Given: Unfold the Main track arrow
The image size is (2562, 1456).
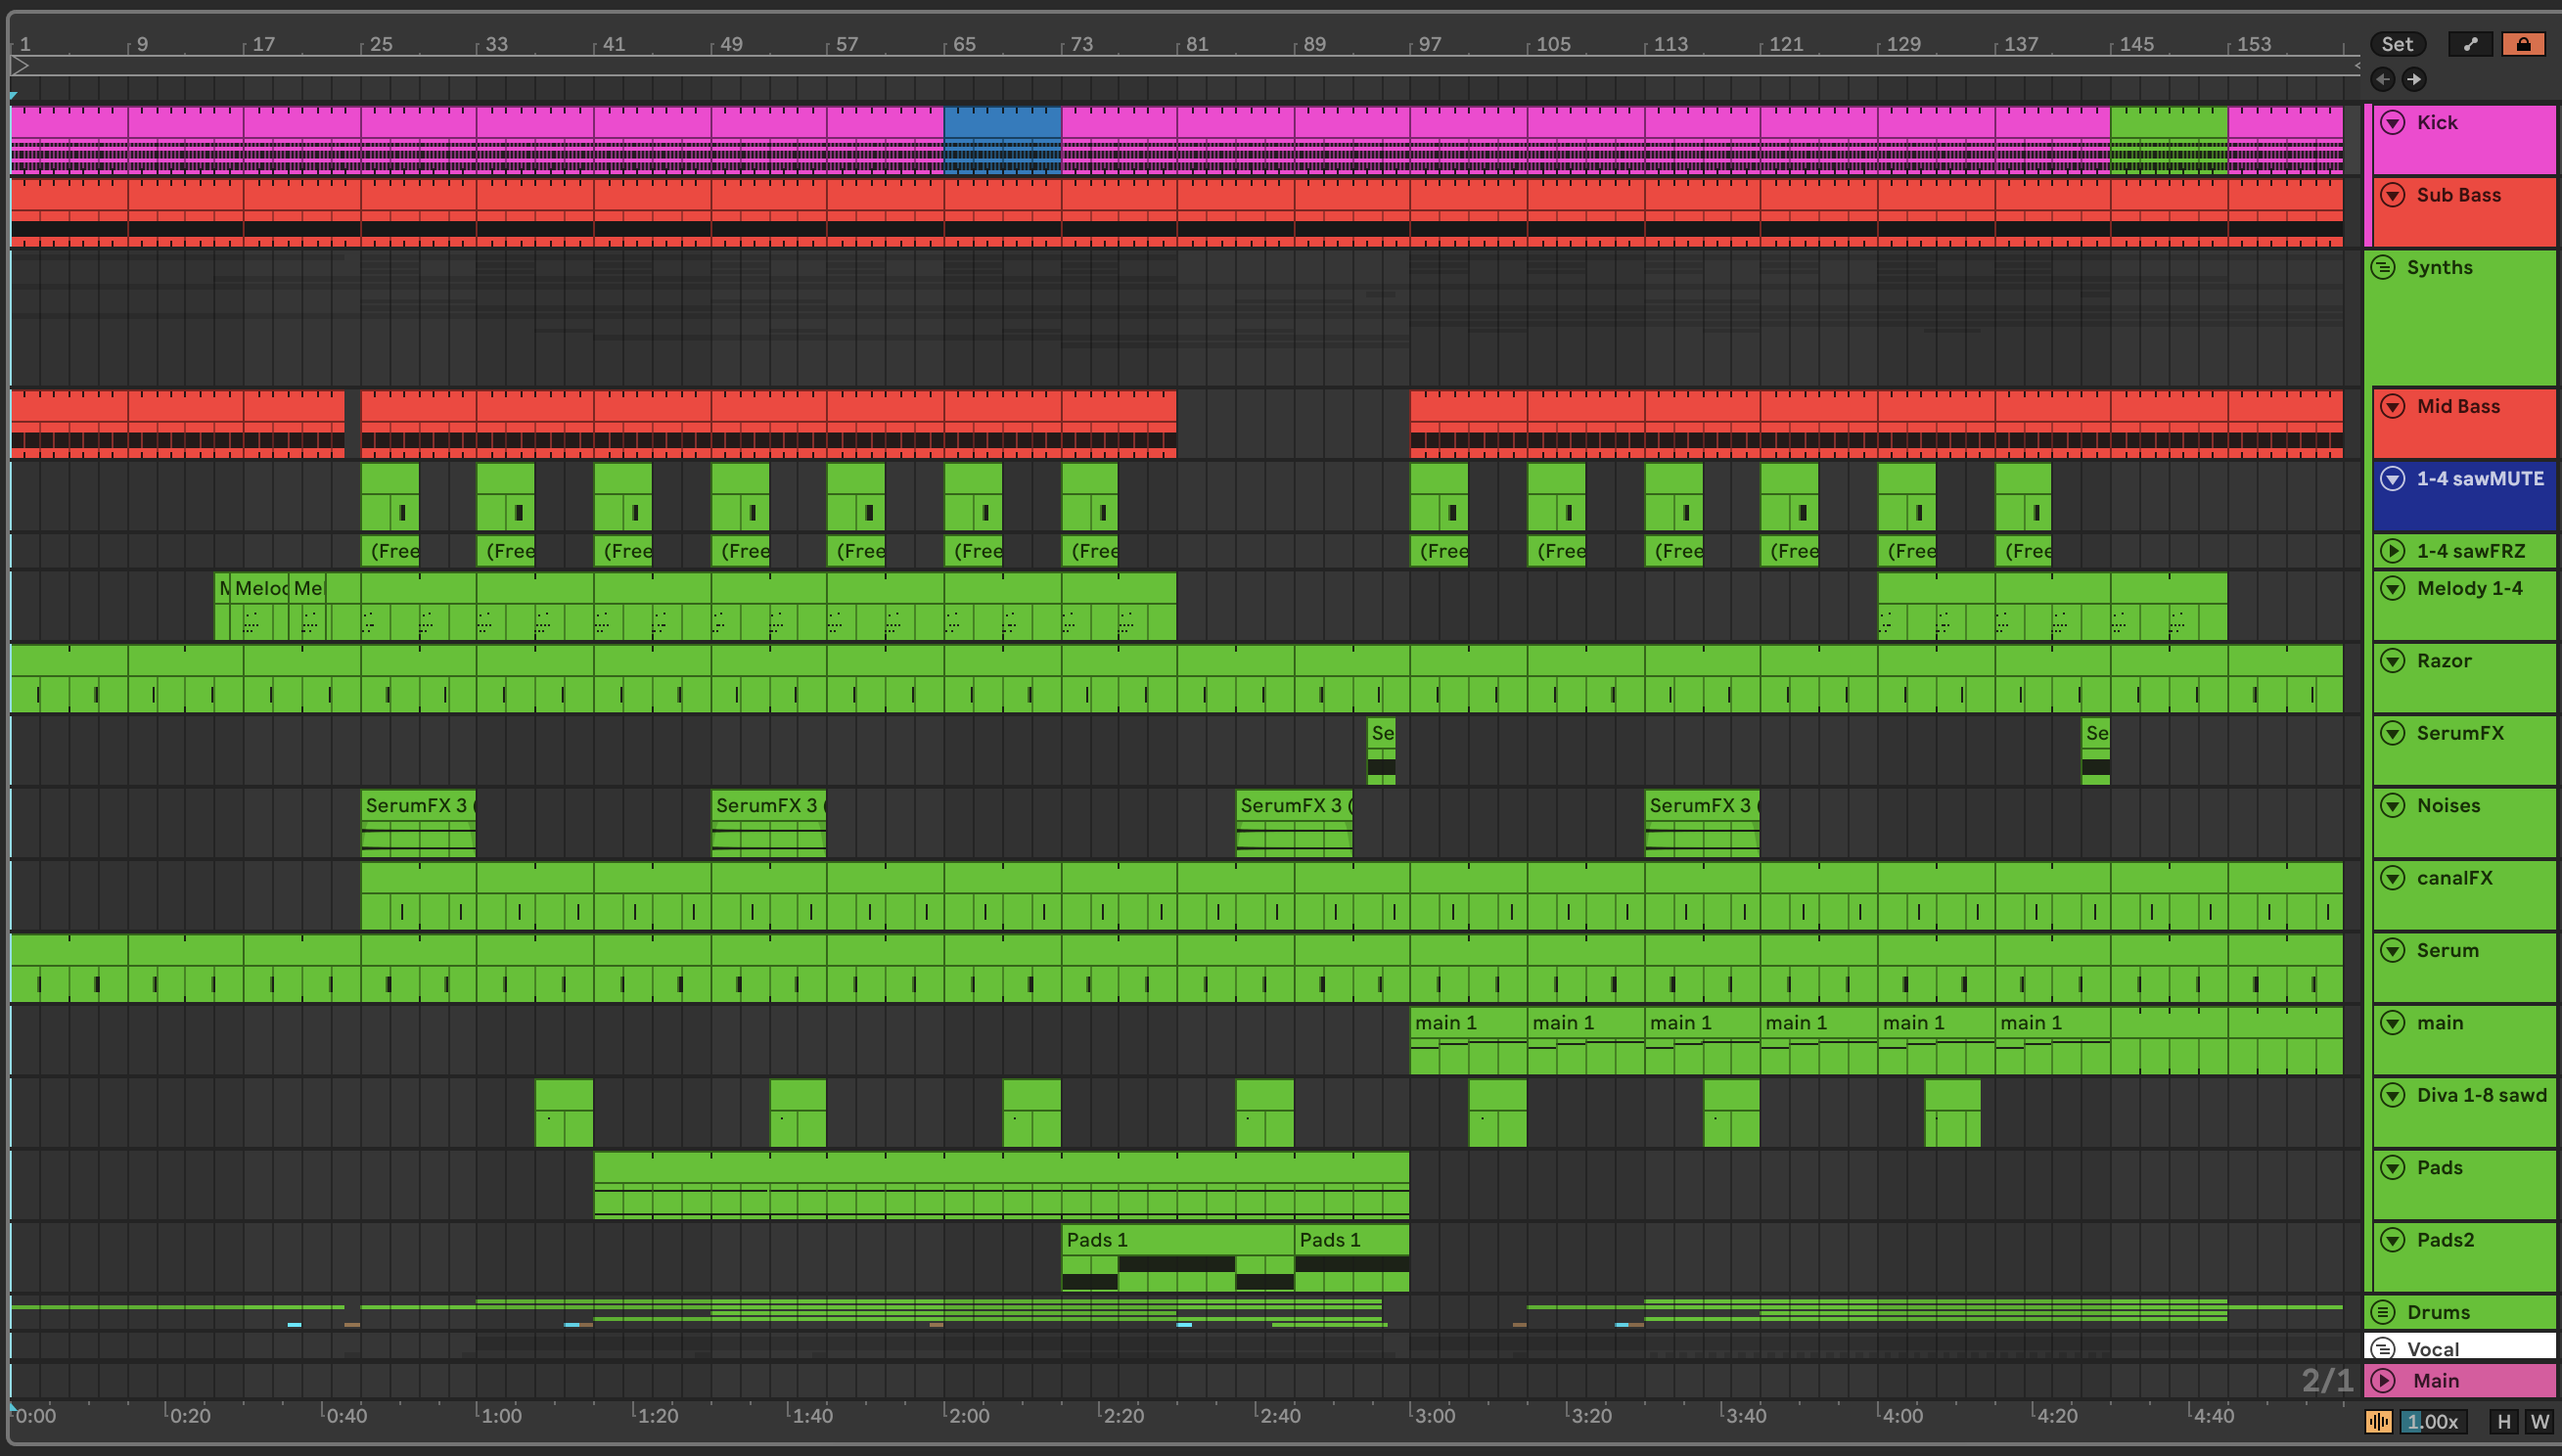Looking at the screenshot, I should point(2383,1381).
